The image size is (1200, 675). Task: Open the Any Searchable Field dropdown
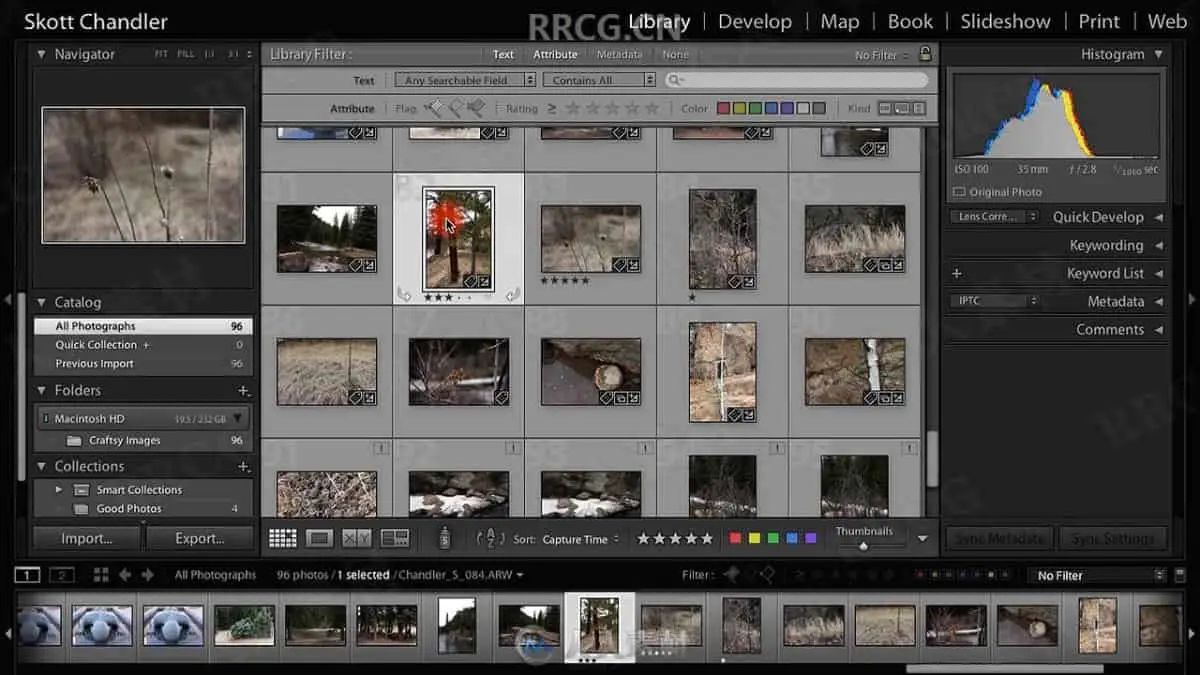click(465, 80)
